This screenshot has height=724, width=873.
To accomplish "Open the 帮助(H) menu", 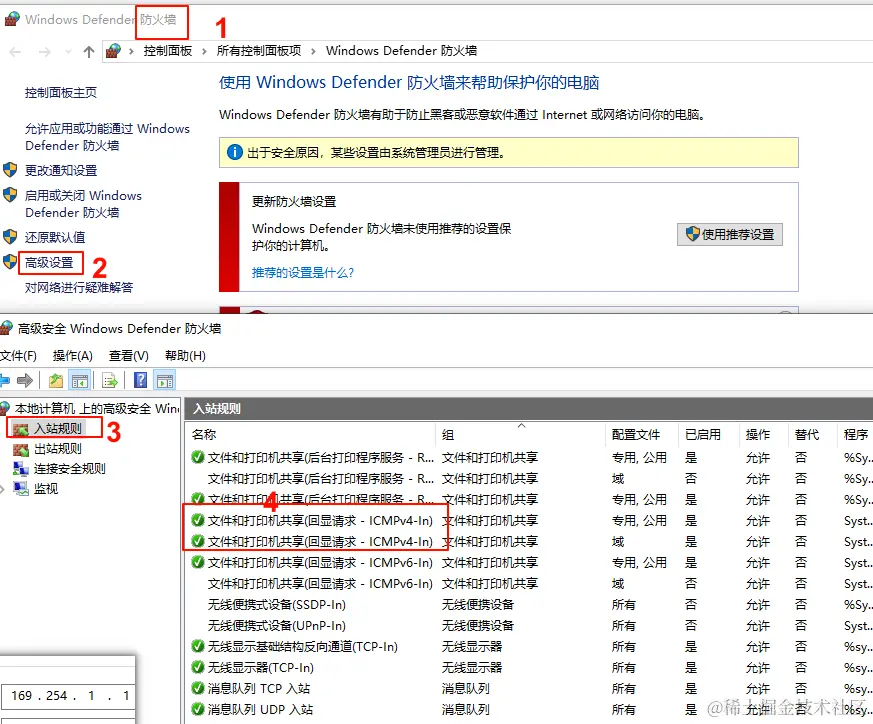I will pyautogui.click(x=185, y=356).
